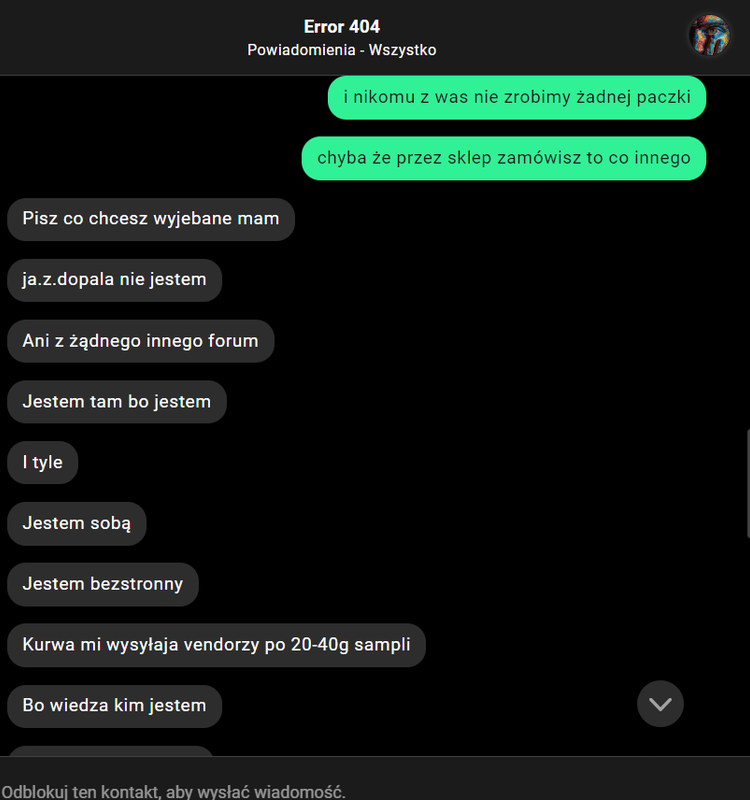Click the message 'Jestem tam bo jestem'
Screen dimensions: 750x800
117,402
